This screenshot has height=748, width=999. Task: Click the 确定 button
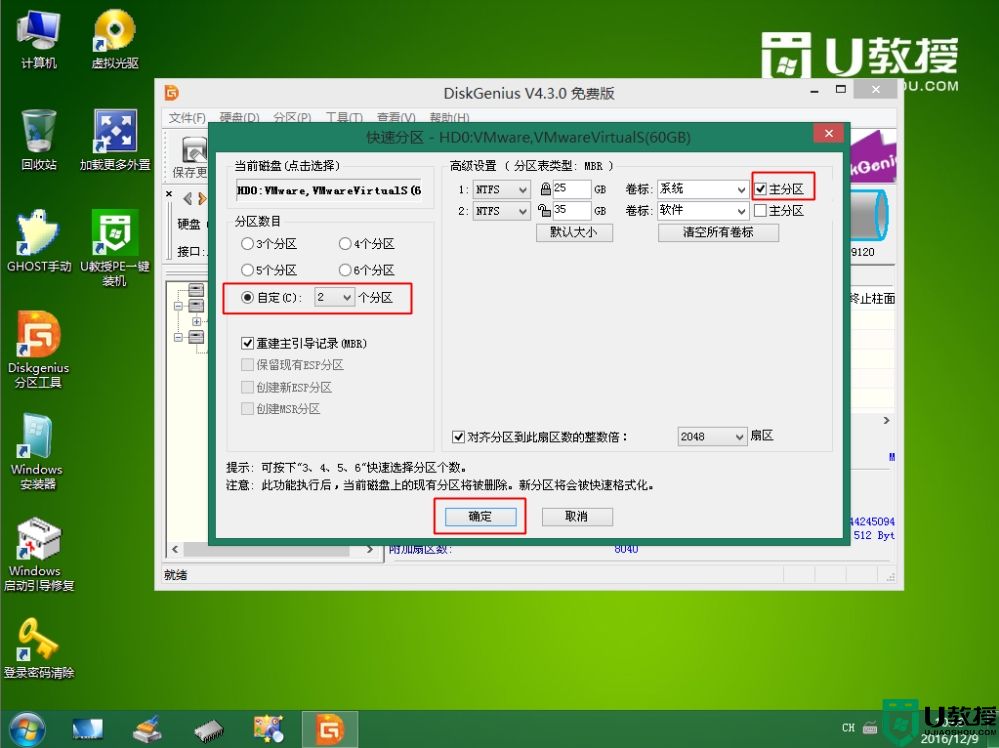click(x=480, y=517)
